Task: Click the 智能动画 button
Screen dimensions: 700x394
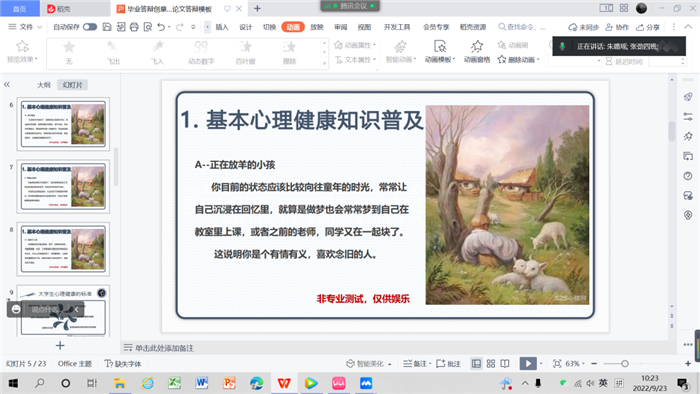Action: (x=400, y=52)
